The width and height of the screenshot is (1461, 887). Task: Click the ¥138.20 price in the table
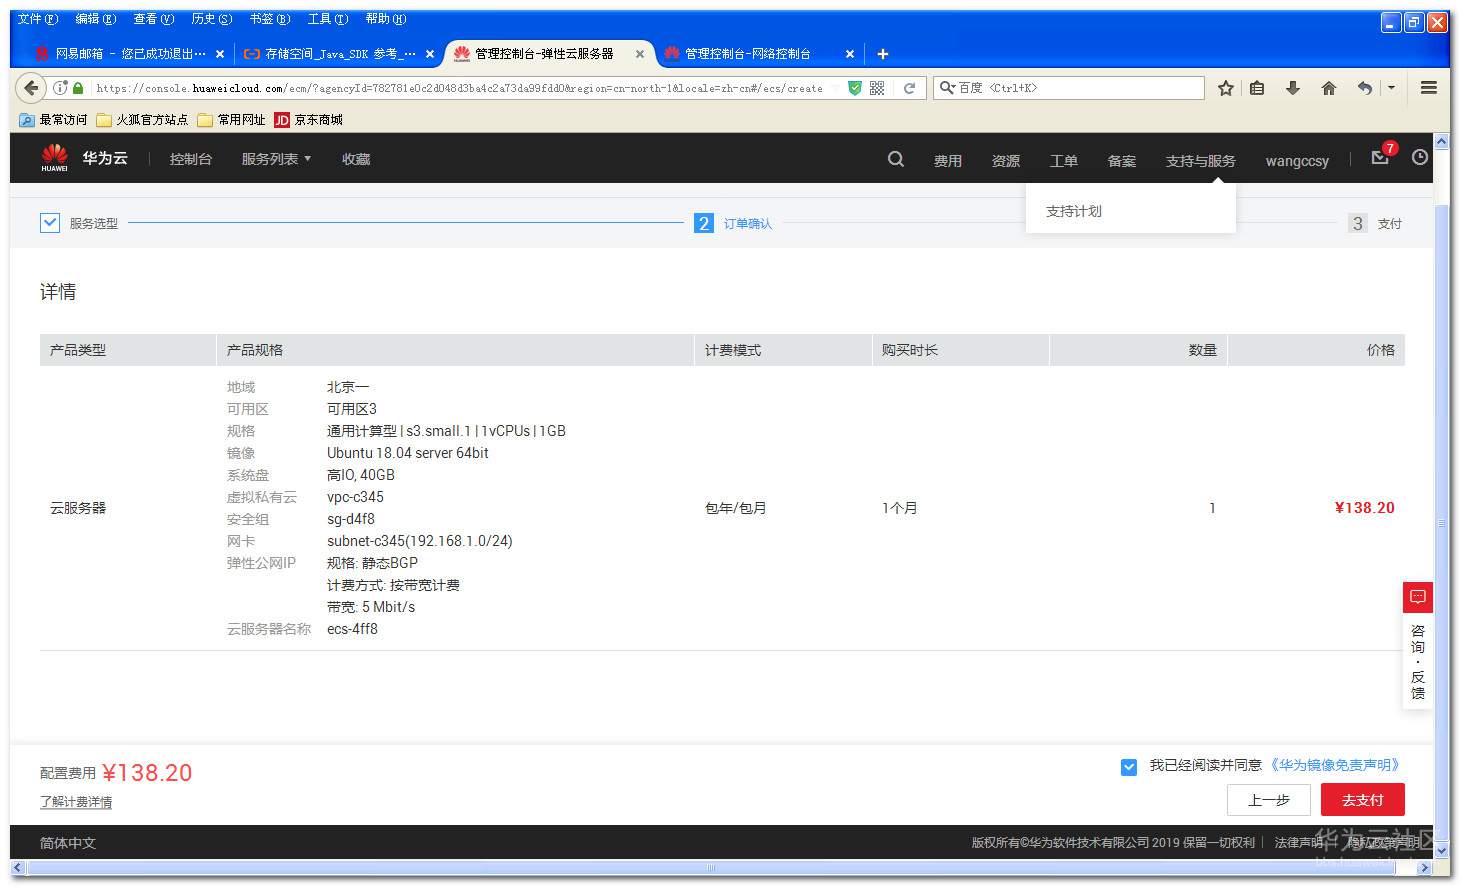click(1364, 508)
